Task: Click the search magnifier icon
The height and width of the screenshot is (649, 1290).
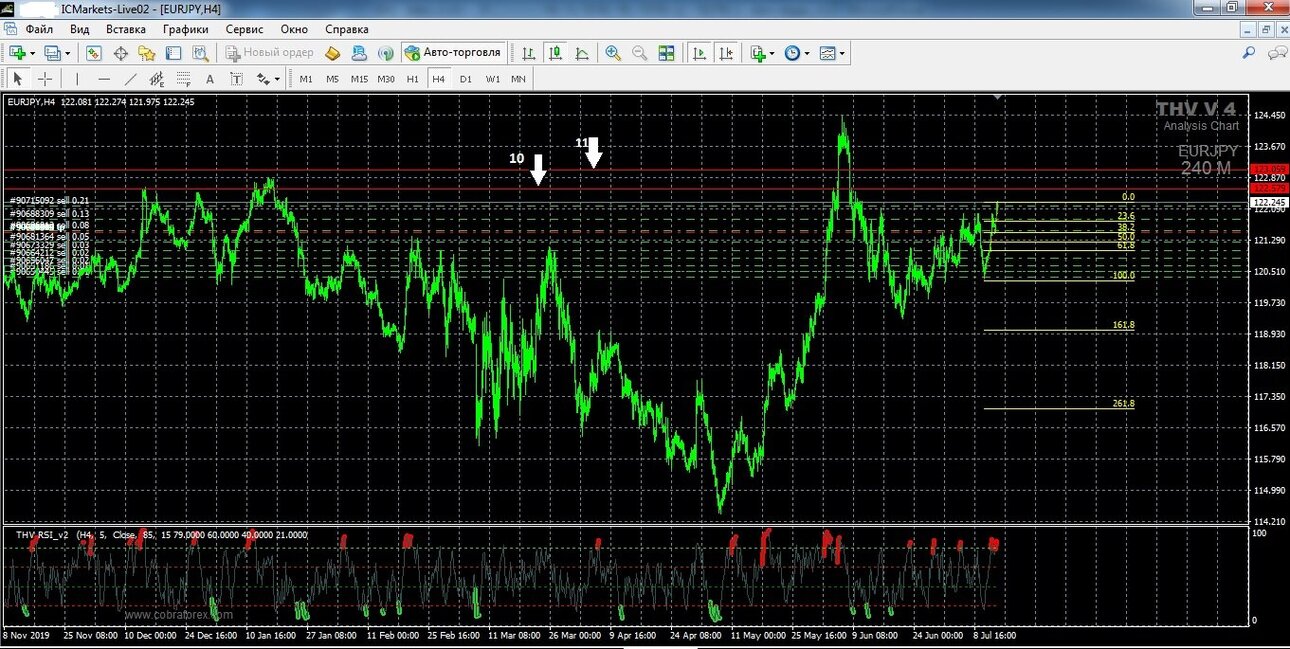Action: click(1248, 53)
